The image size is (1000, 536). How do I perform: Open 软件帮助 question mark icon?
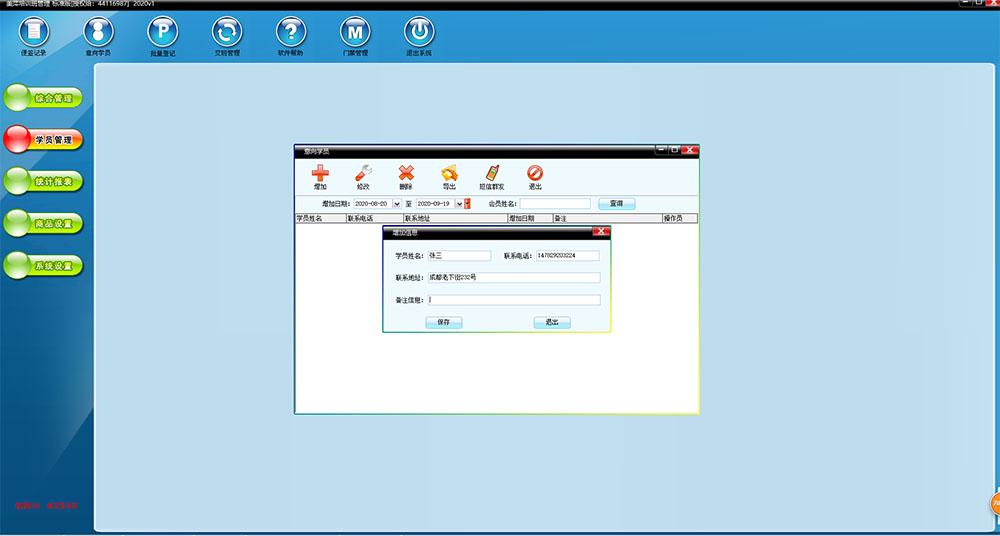click(x=291, y=32)
